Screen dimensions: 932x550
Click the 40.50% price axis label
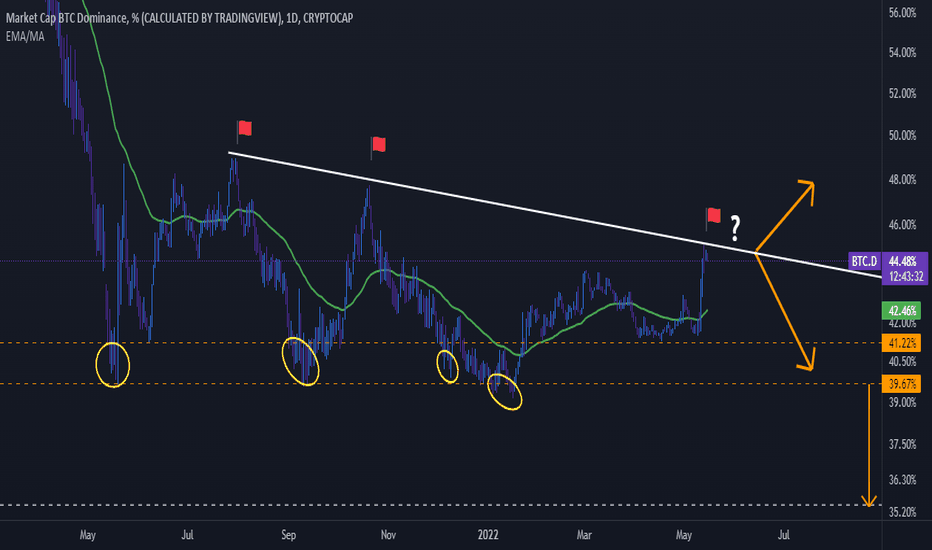pos(902,362)
